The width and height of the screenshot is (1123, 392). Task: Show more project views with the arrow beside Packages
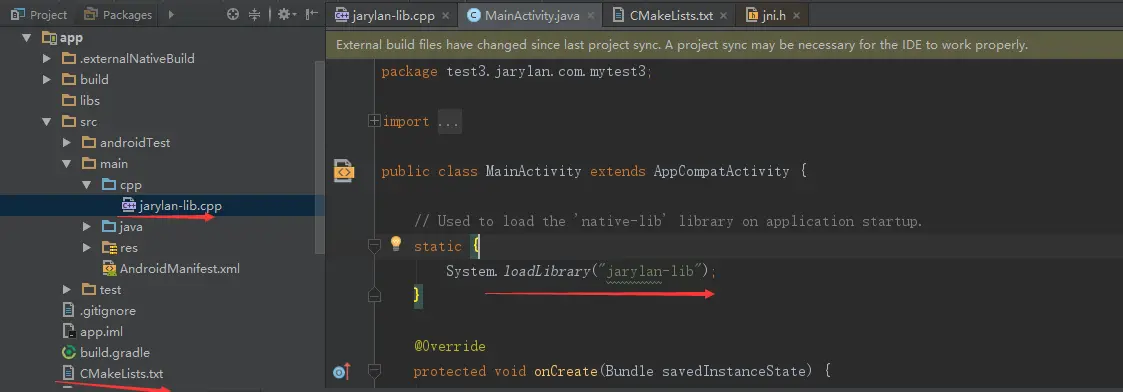(x=170, y=14)
